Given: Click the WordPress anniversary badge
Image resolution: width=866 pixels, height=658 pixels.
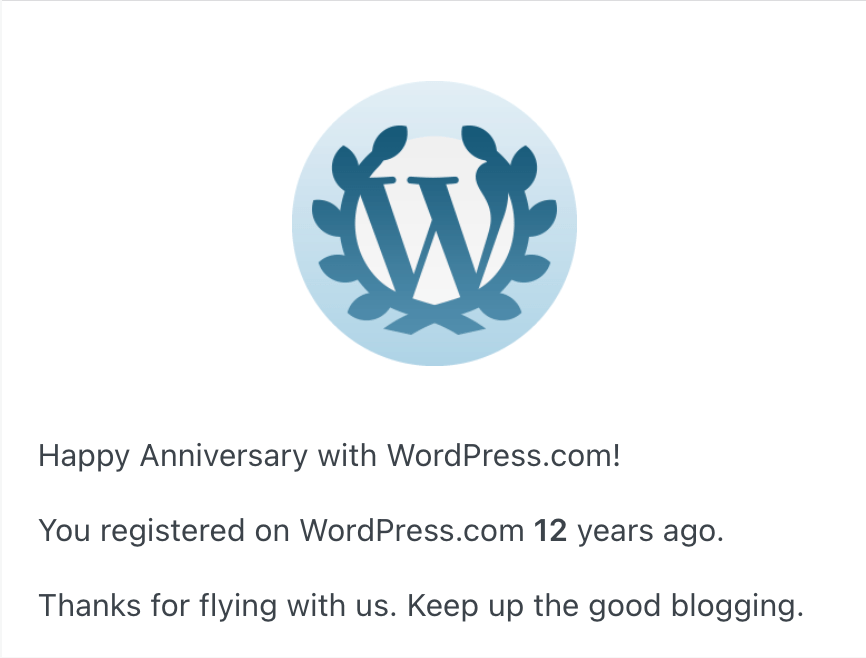Looking at the screenshot, I should tap(434, 223).
